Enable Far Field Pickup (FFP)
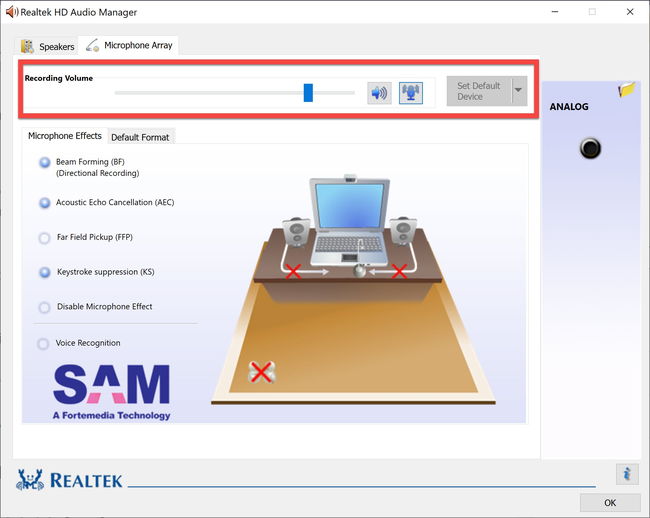Viewport: 650px width, 518px height. tap(44, 238)
